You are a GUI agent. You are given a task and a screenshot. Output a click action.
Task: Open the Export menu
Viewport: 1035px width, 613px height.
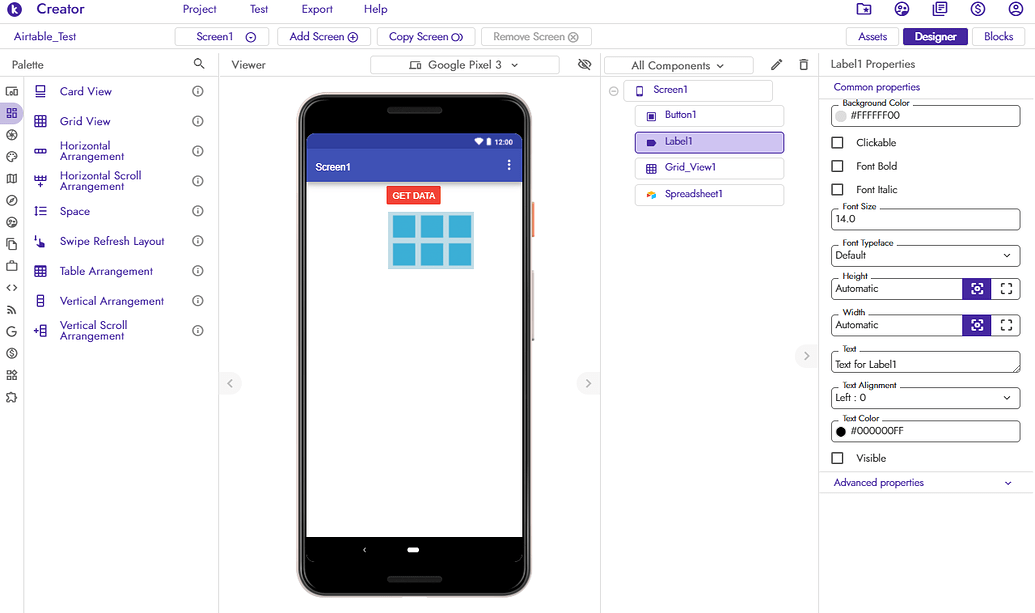(317, 10)
